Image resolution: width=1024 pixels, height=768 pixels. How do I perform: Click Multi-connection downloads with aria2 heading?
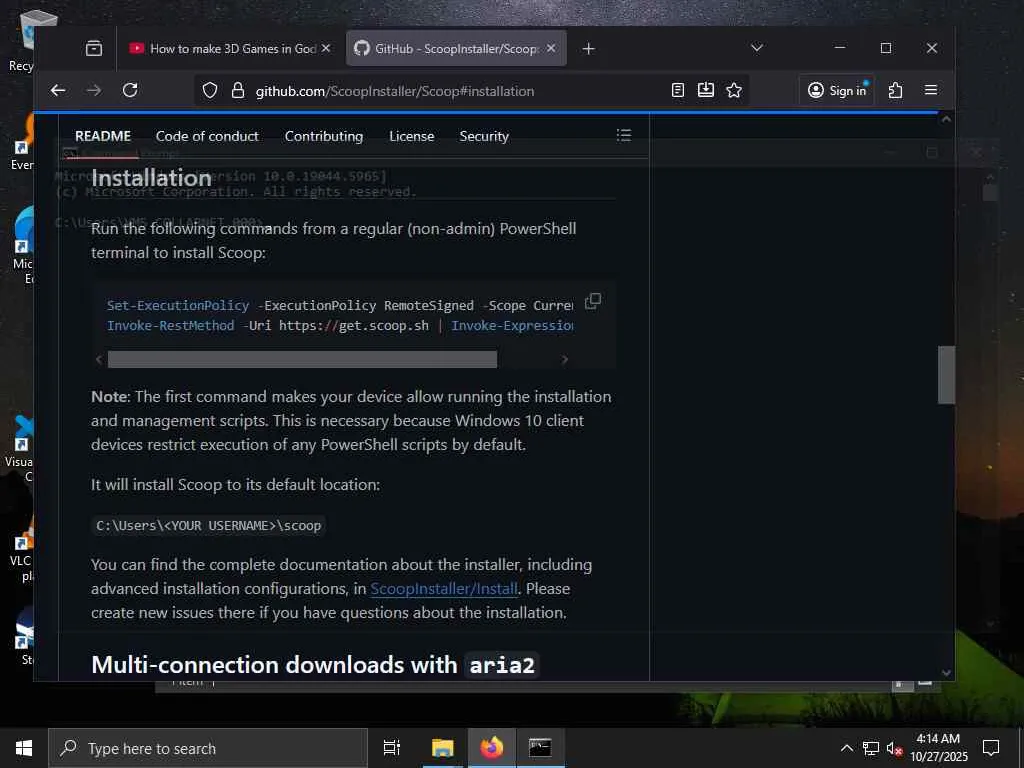[313, 665]
